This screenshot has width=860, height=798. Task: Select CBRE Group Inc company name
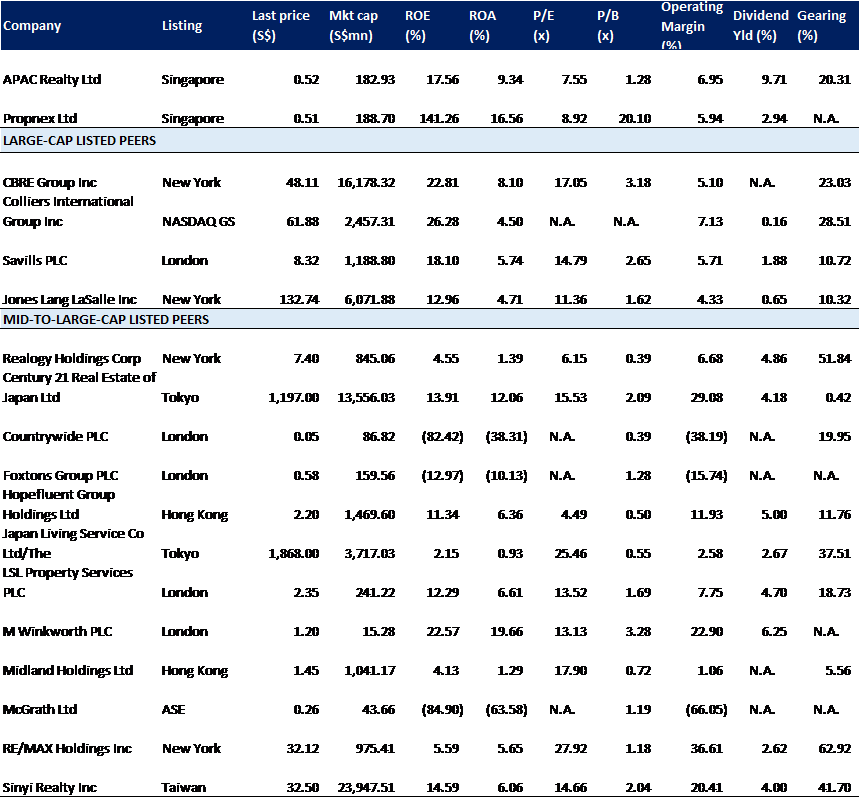click(49, 183)
